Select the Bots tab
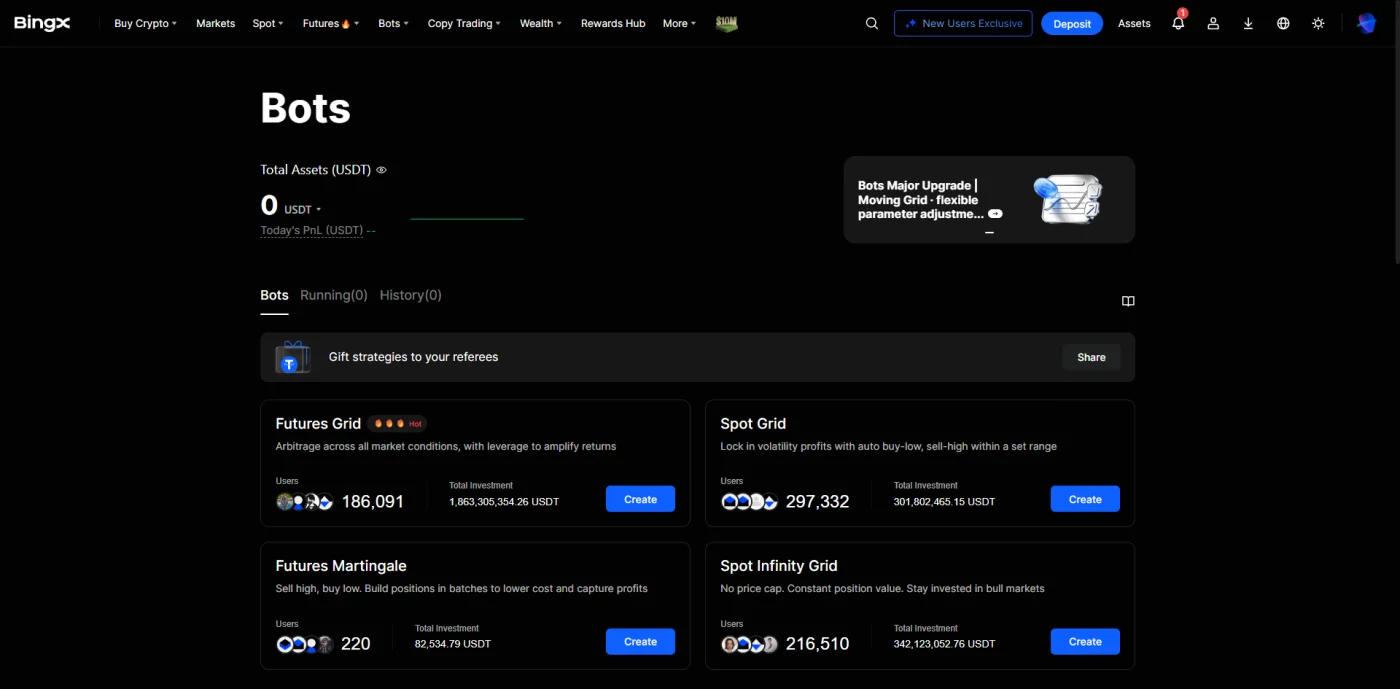 pyautogui.click(x=274, y=295)
